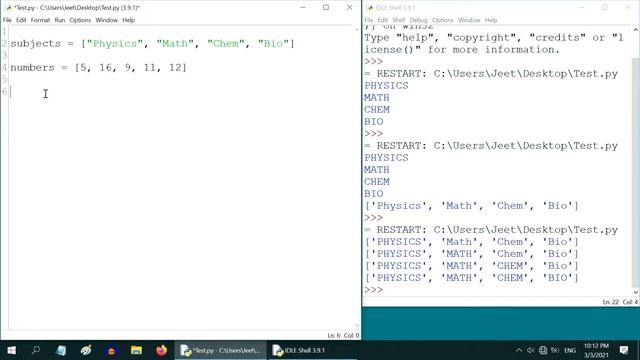This screenshot has height=360, width=640.
Task: Open the Edit menu in Test.py editor
Action: (x=21, y=20)
